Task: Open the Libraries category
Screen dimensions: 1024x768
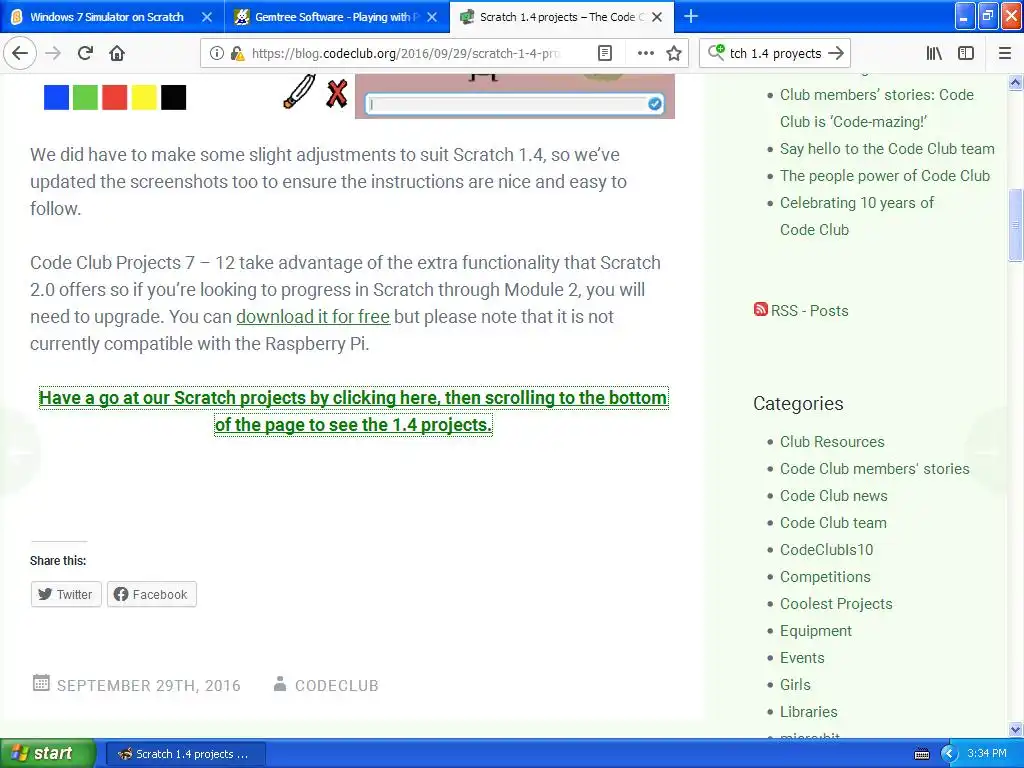Action: pyautogui.click(x=808, y=712)
